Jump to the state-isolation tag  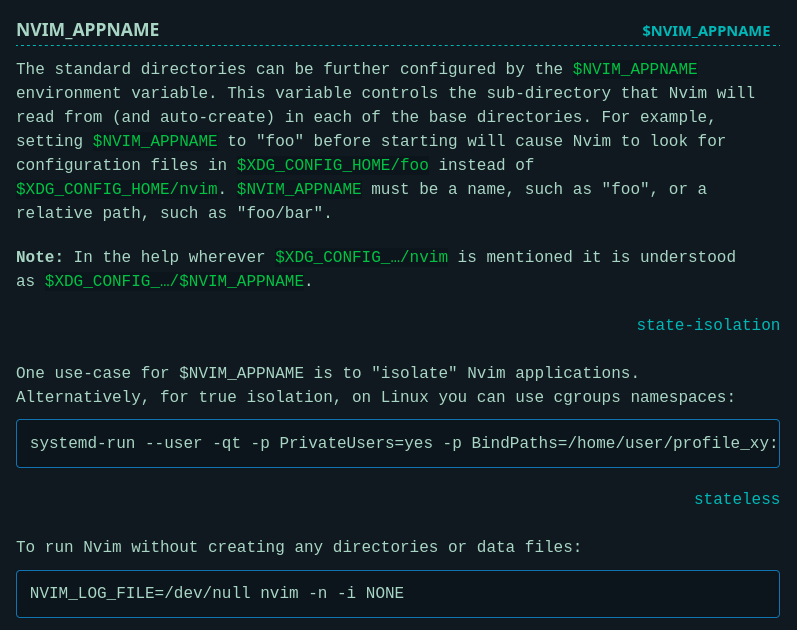pos(708,326)
